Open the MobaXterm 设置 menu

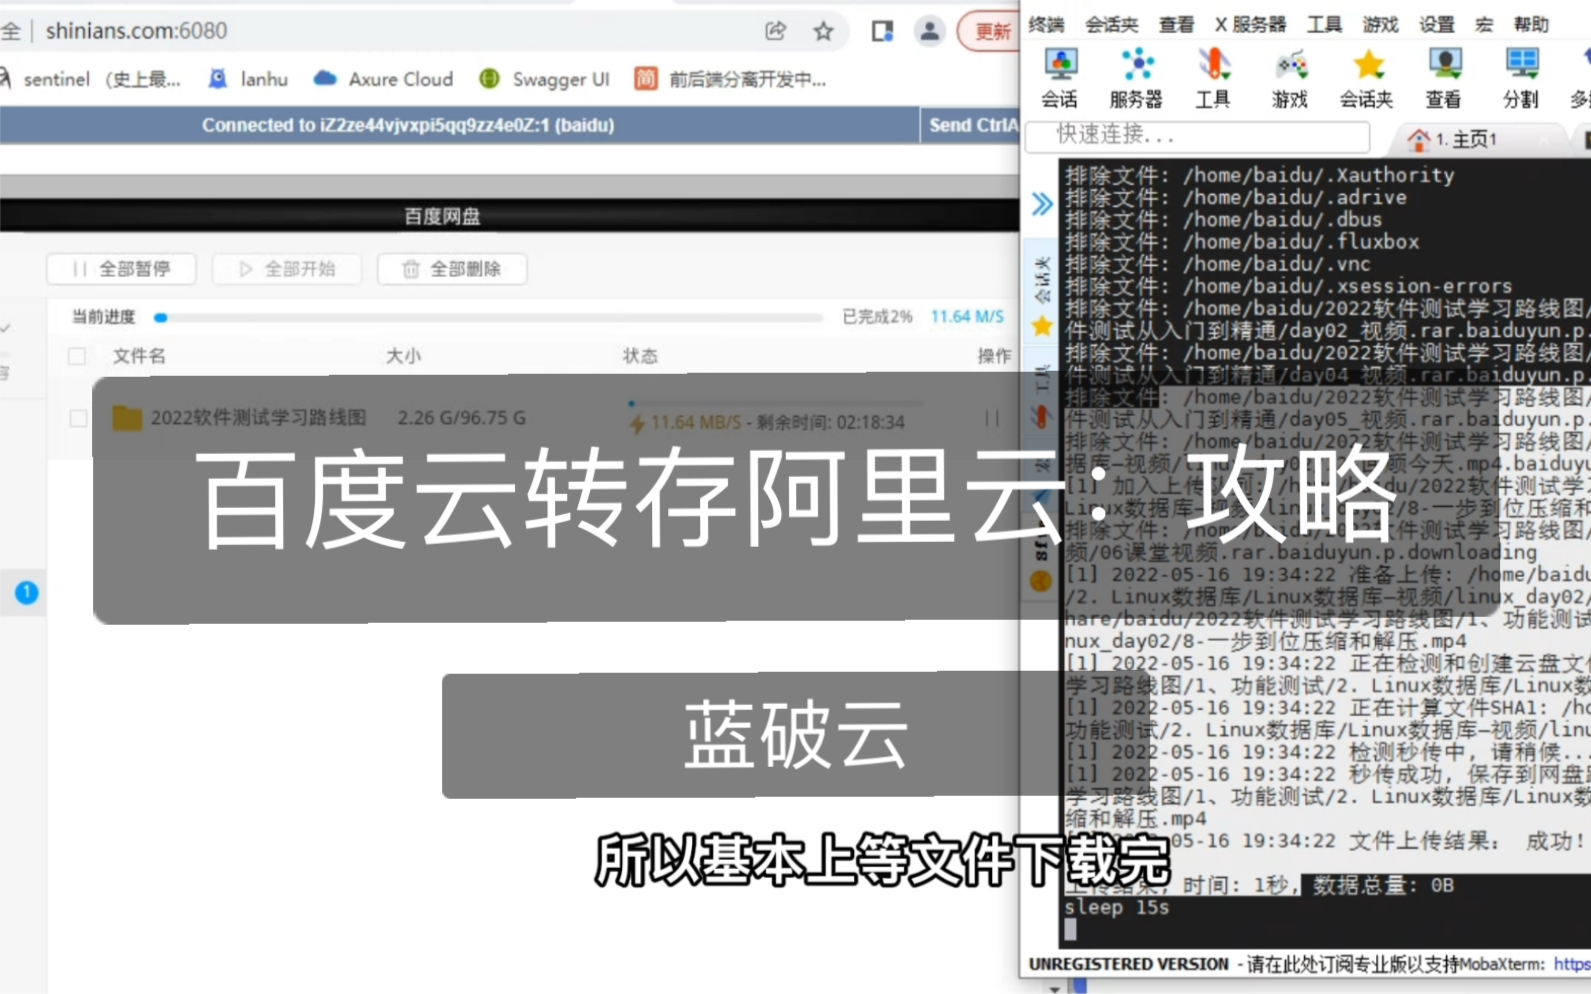pyautogui.click(x=1437, y=24)
